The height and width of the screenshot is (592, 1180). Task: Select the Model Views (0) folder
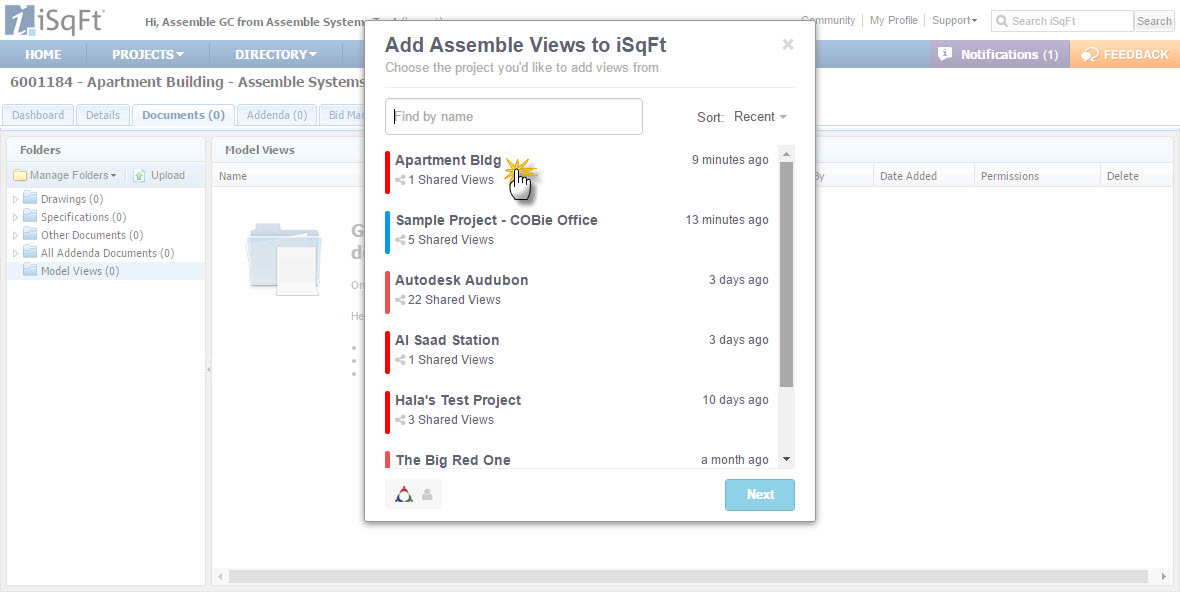(x=106, y=271)
